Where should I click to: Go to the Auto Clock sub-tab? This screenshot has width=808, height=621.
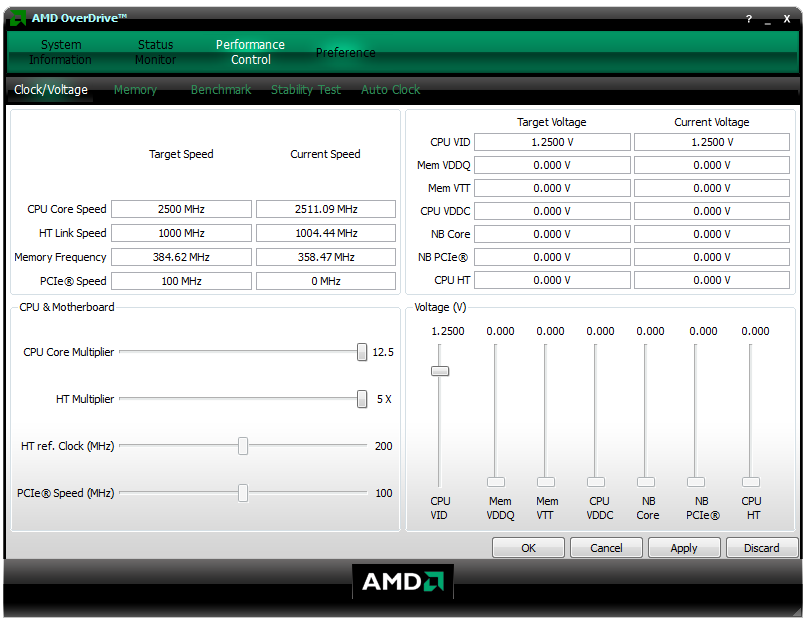pos(391,90)
